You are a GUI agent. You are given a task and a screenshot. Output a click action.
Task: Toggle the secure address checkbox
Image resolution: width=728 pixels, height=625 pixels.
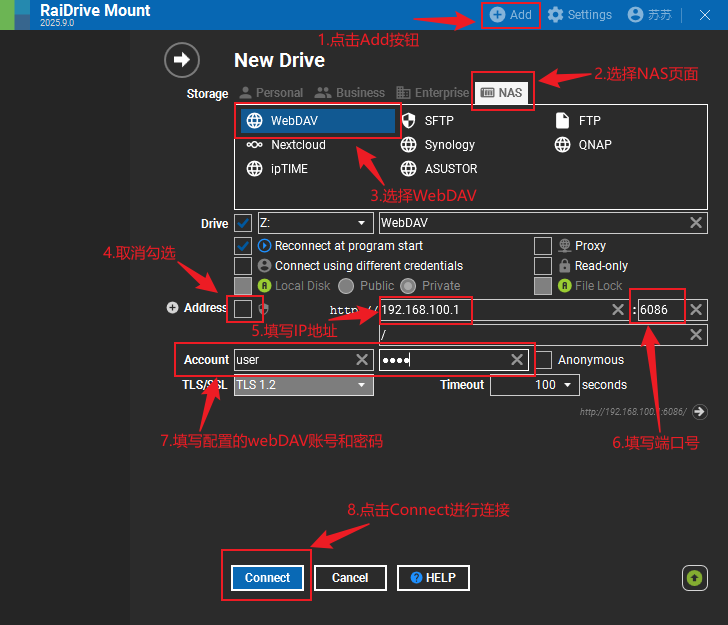point(243,309)
